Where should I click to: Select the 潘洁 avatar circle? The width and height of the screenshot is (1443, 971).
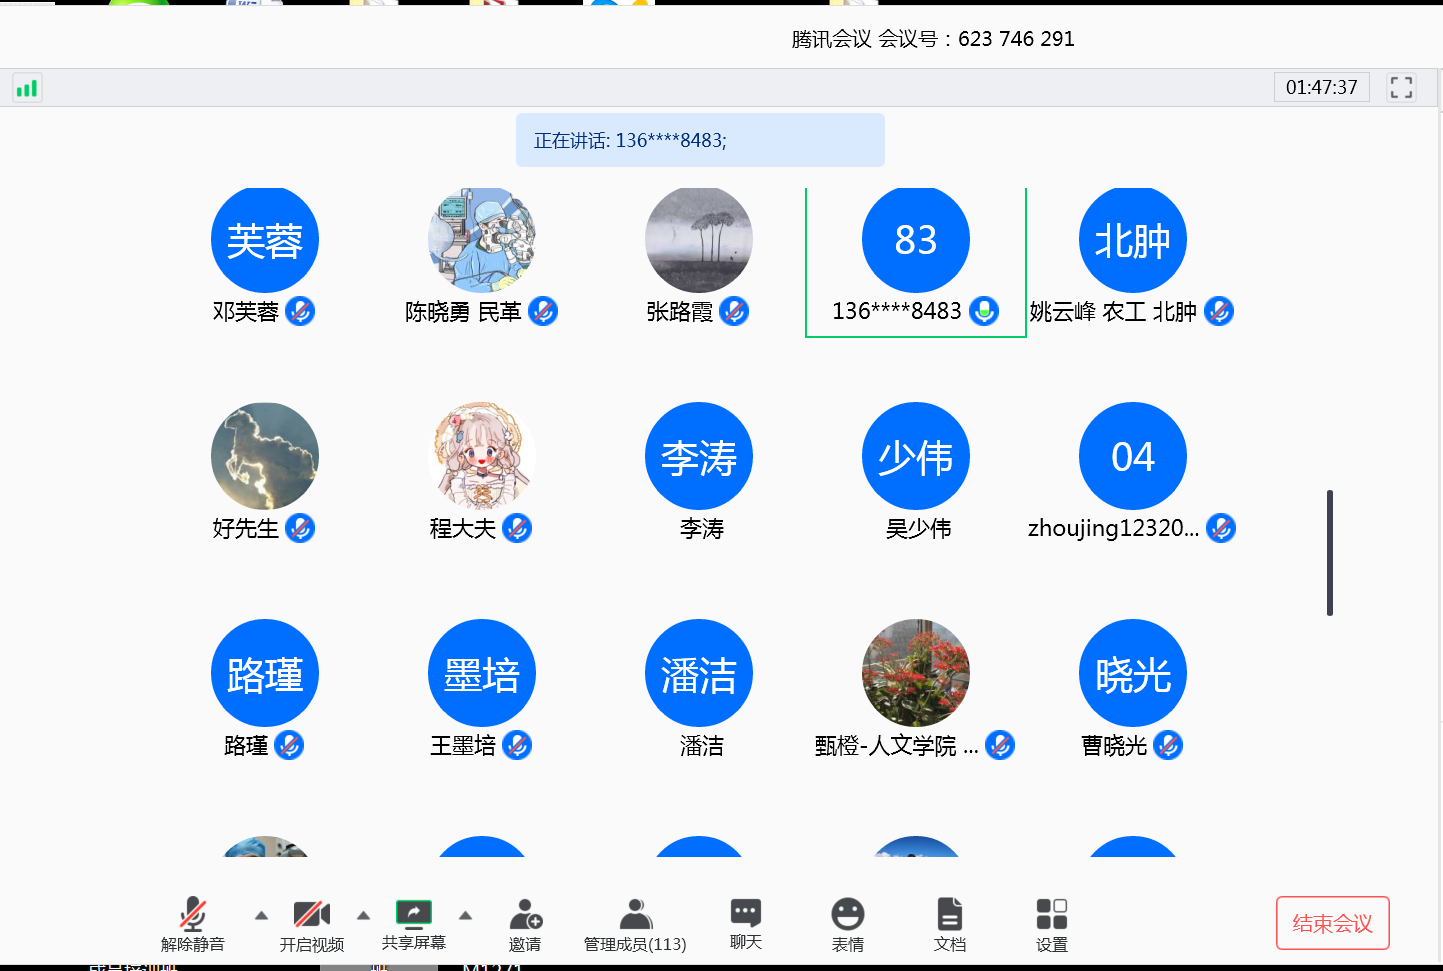(x=699, y=673)
